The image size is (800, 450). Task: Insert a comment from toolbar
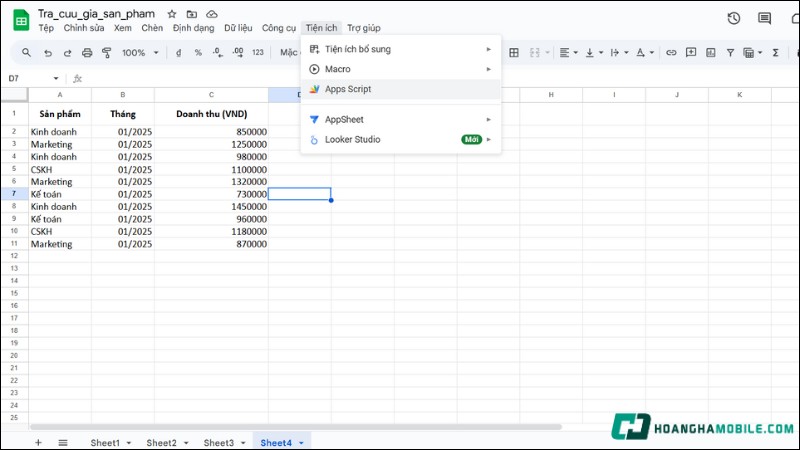click(691, 53)
